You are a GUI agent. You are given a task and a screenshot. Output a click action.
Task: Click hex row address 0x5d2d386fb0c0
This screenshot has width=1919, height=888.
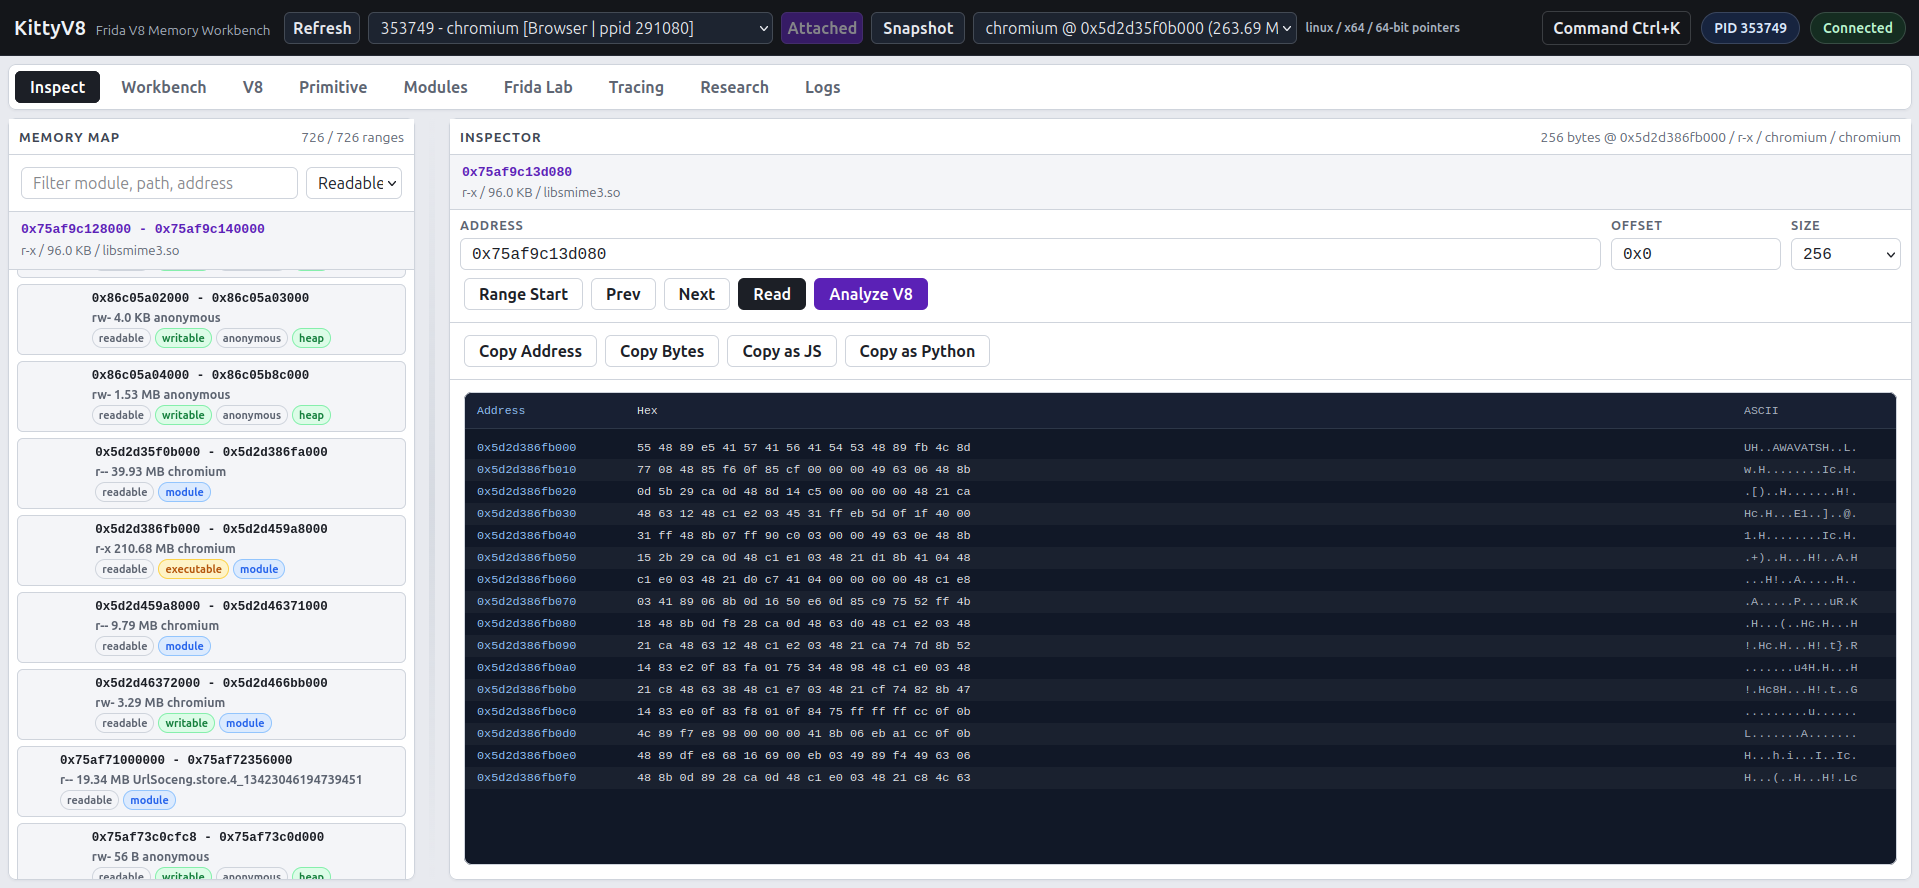click(526, 712)
